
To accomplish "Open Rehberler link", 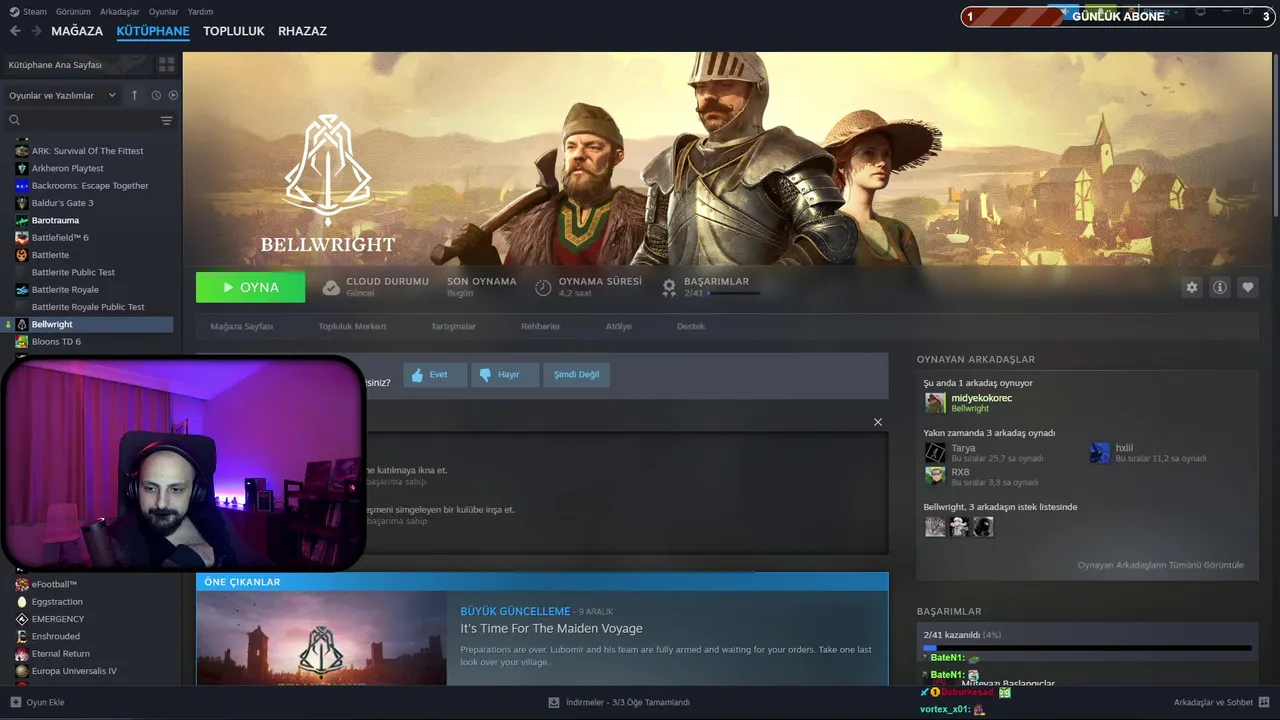I will (540, 327).
